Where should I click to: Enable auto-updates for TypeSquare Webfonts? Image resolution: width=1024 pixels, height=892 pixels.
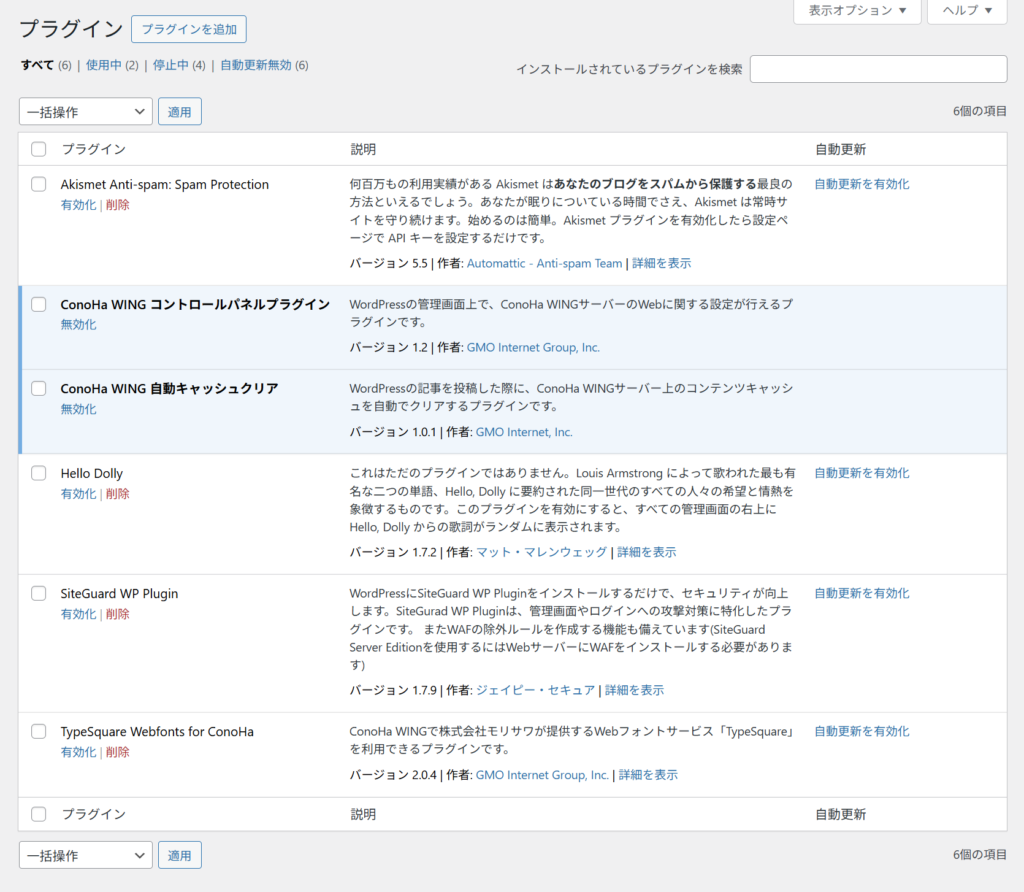861,731
